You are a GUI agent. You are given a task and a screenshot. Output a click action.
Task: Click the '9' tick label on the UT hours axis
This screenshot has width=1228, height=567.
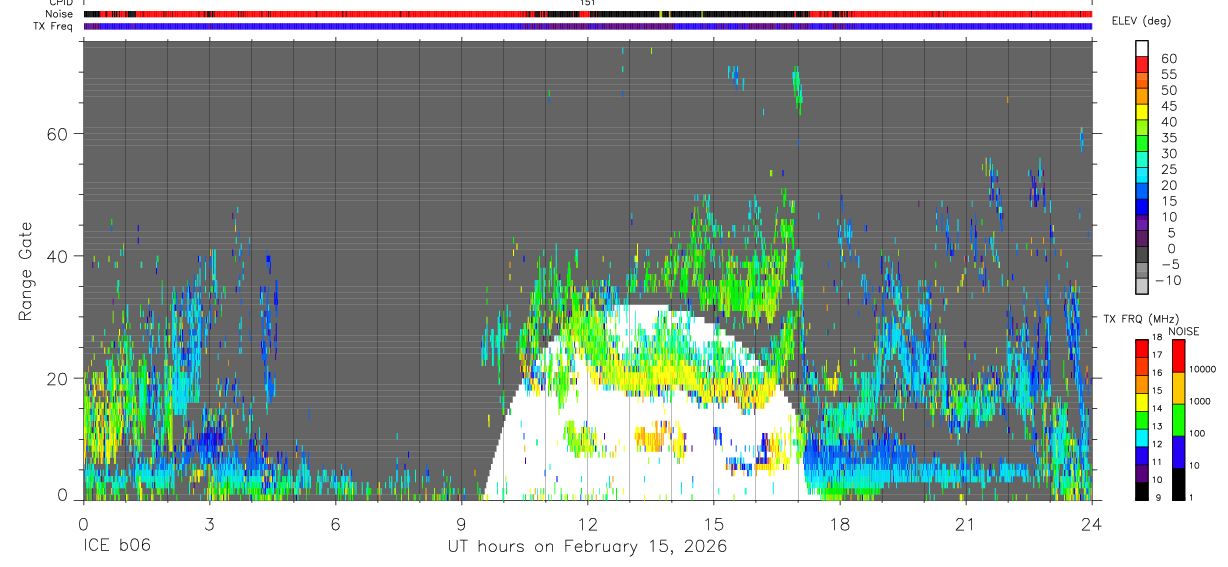point(461,523)
